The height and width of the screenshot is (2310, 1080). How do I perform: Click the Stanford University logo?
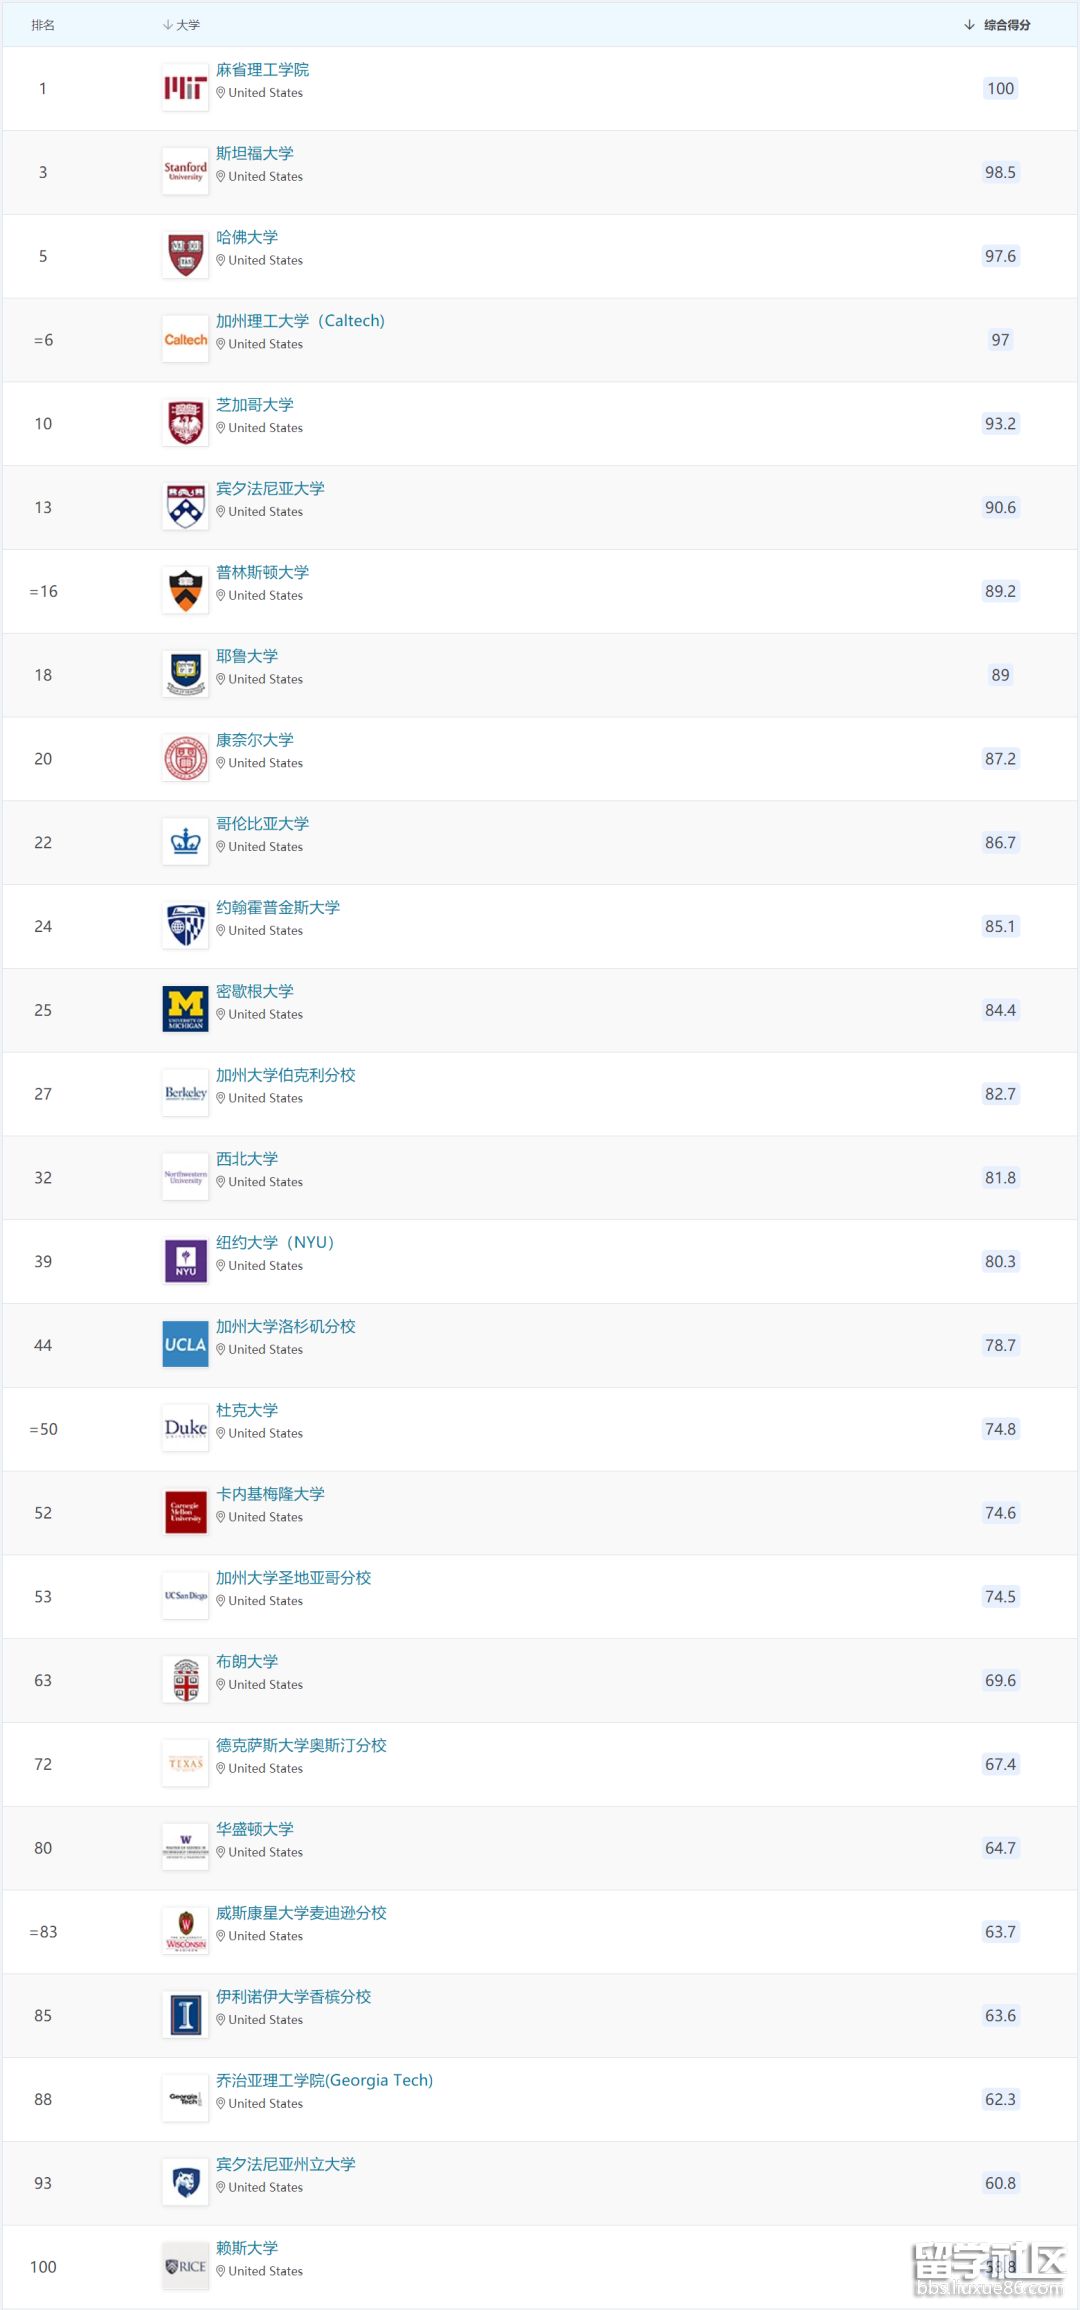coord(185,172)
